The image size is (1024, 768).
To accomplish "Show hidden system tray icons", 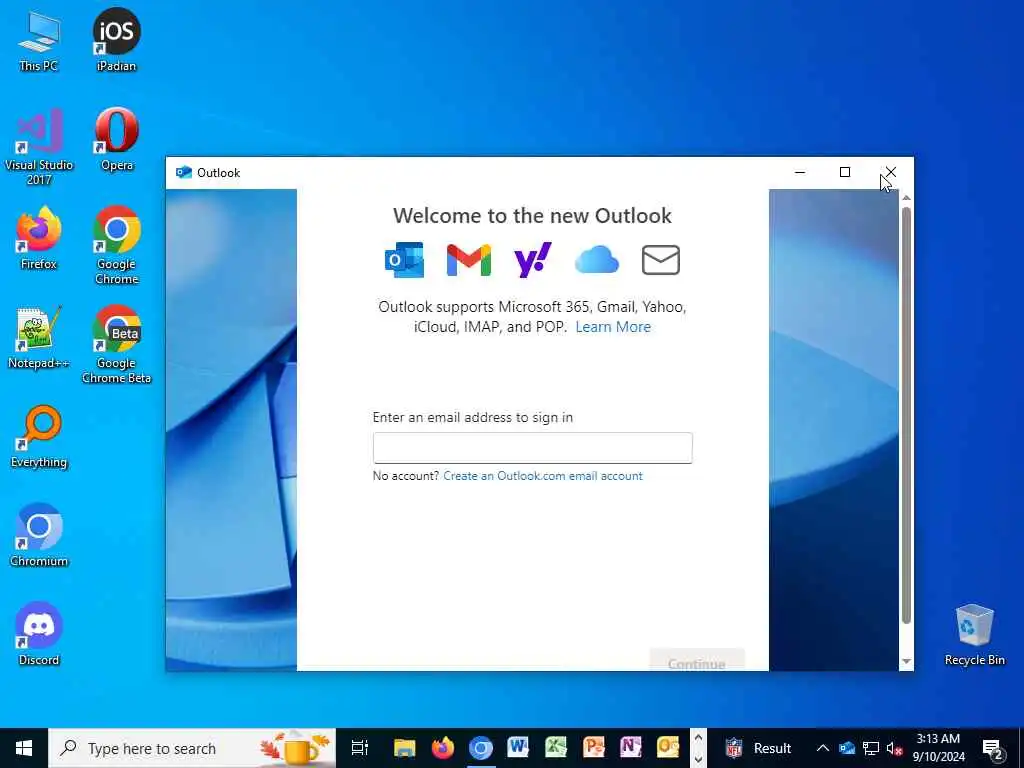I will coord(823,748).
